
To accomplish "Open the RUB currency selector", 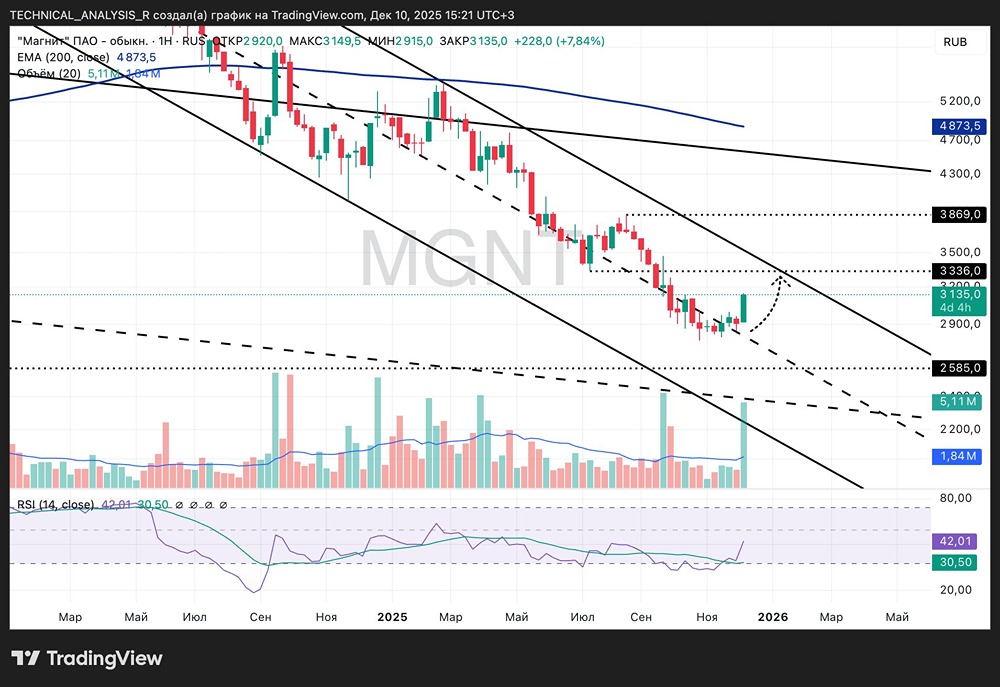I will pyautogui.click(x=955, y=42).
